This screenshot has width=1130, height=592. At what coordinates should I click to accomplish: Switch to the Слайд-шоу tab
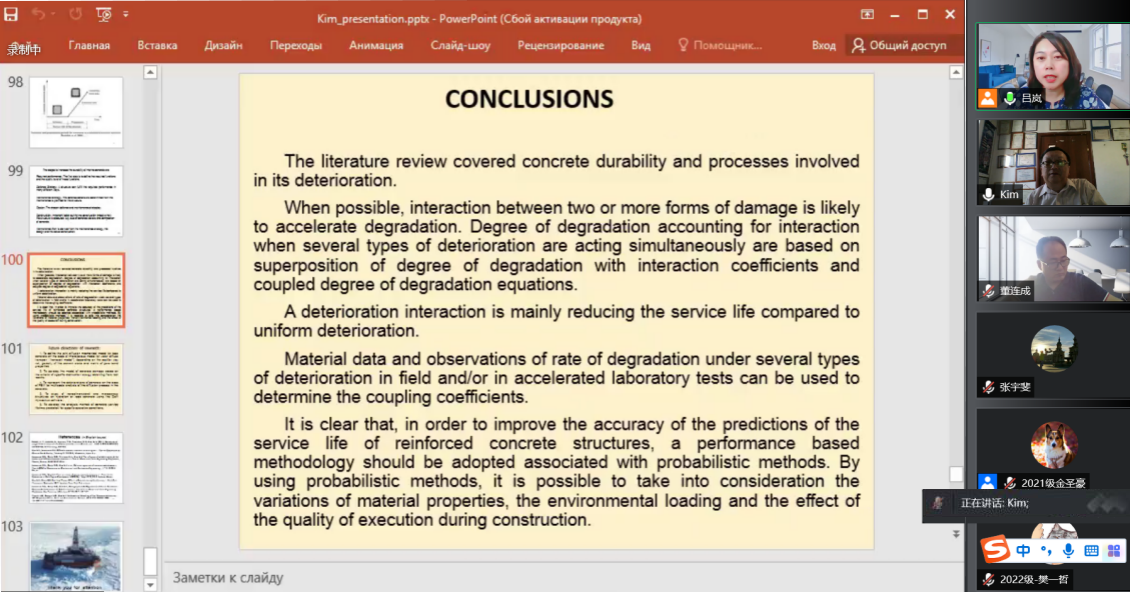tap(460, 45)
